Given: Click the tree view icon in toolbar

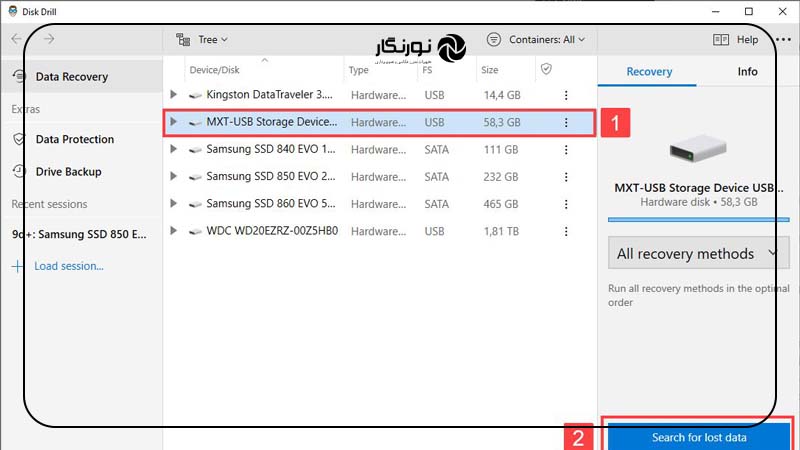Looking at the screenshot, I should click(x=183, y=39).
